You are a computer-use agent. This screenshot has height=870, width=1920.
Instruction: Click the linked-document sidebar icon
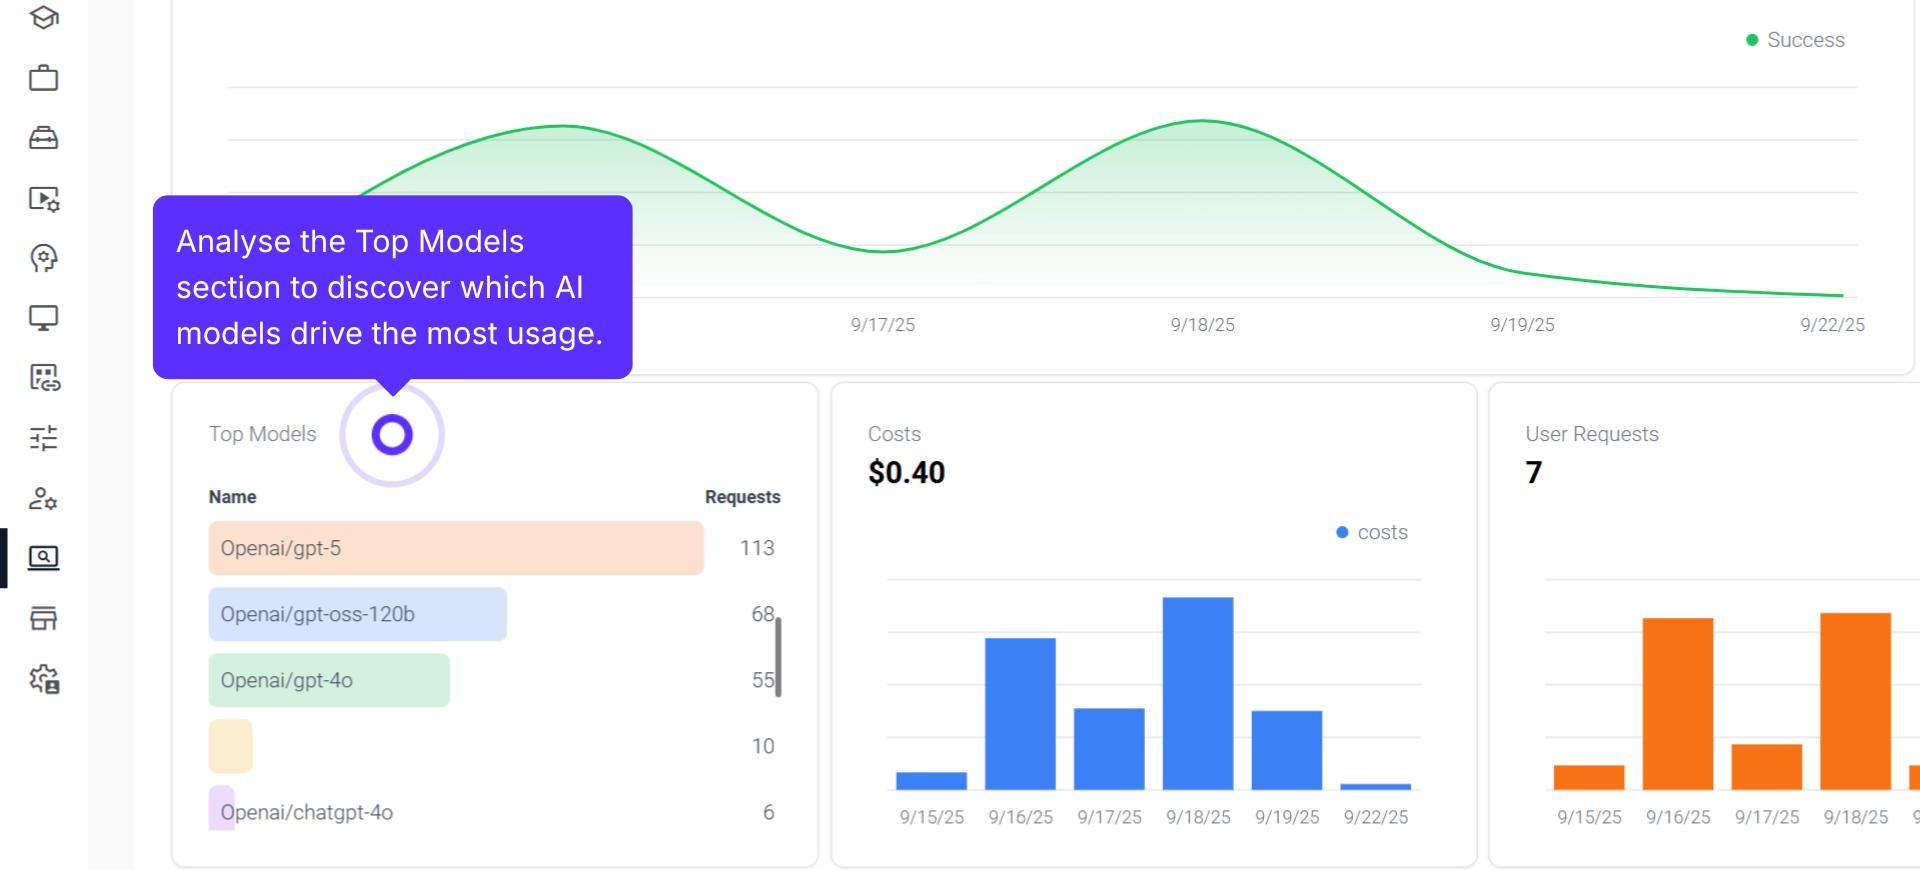point(43,378)
